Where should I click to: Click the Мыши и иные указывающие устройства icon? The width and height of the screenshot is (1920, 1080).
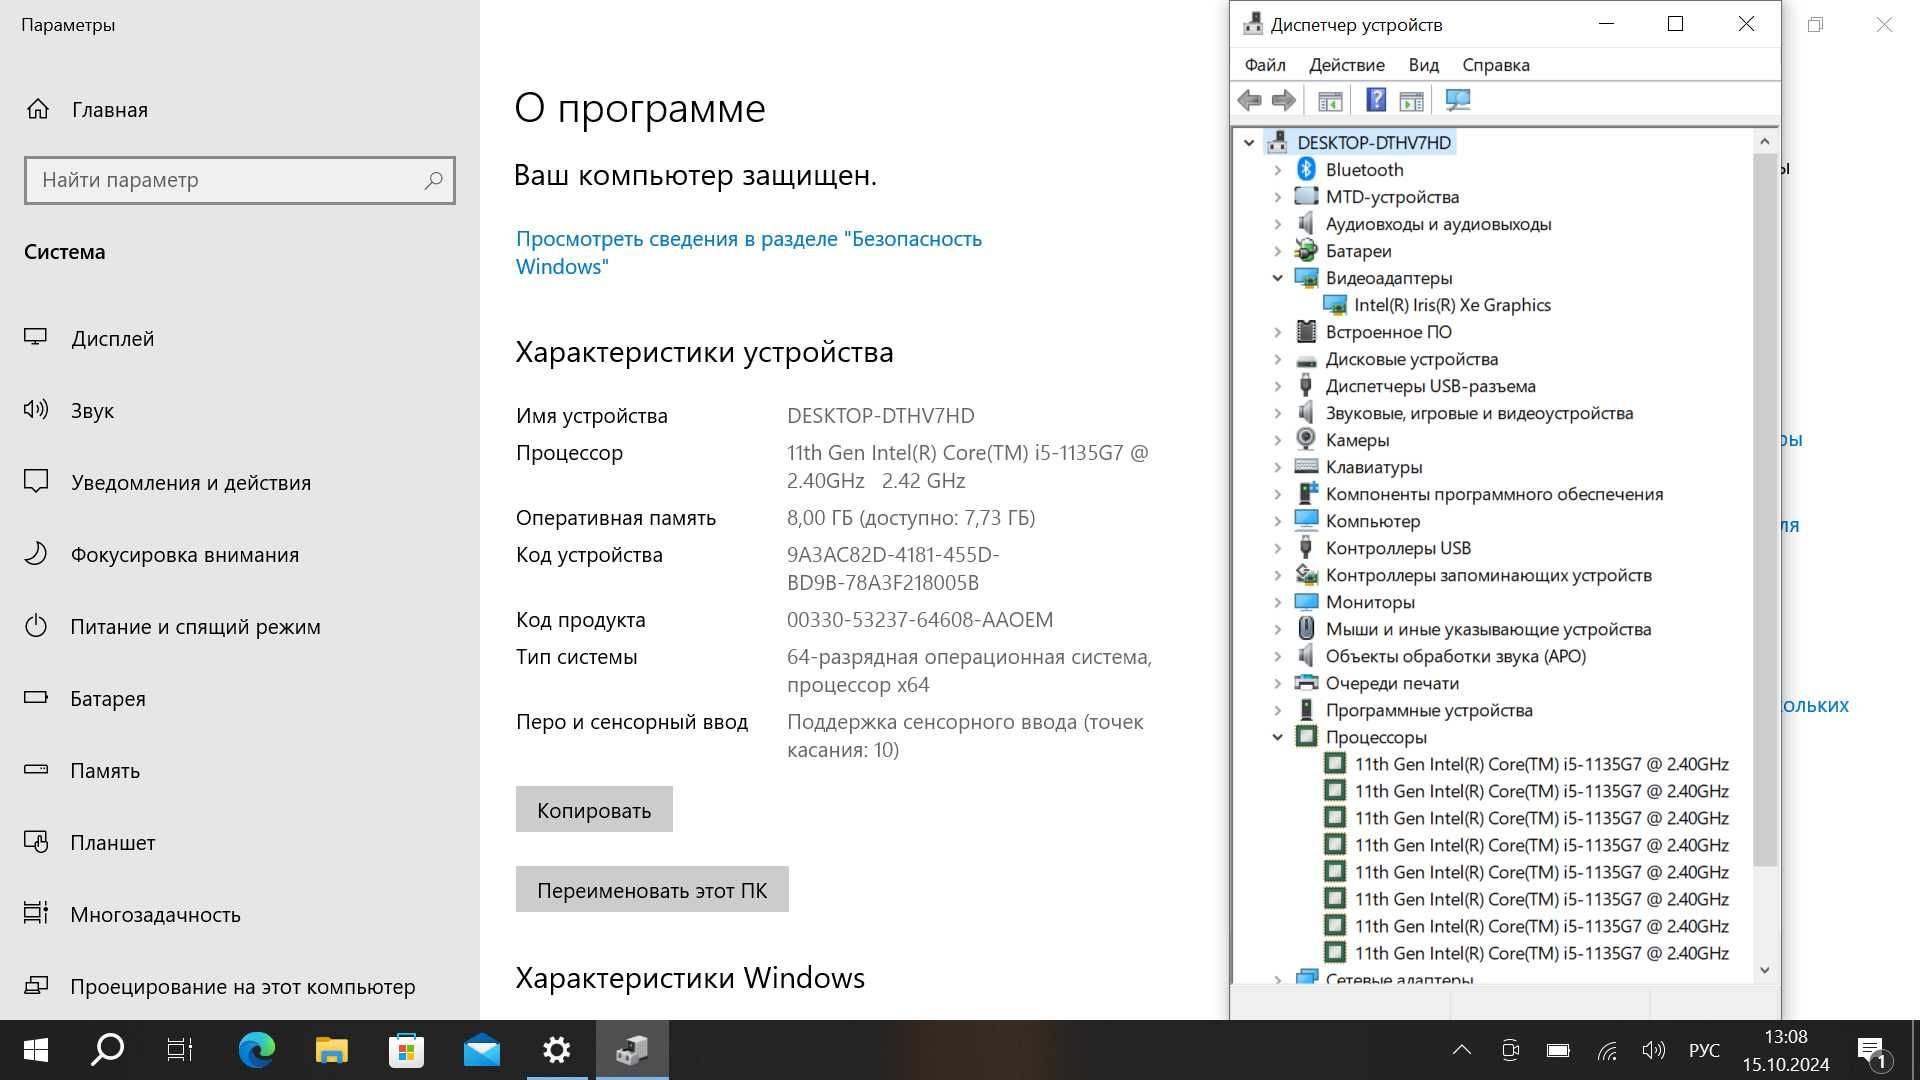click(1306, 629)
